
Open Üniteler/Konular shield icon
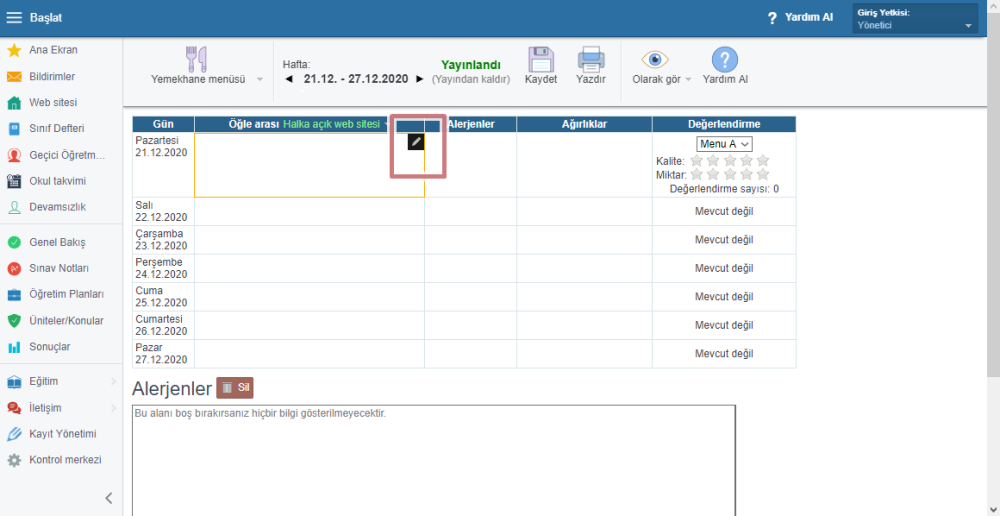(14, 321)
